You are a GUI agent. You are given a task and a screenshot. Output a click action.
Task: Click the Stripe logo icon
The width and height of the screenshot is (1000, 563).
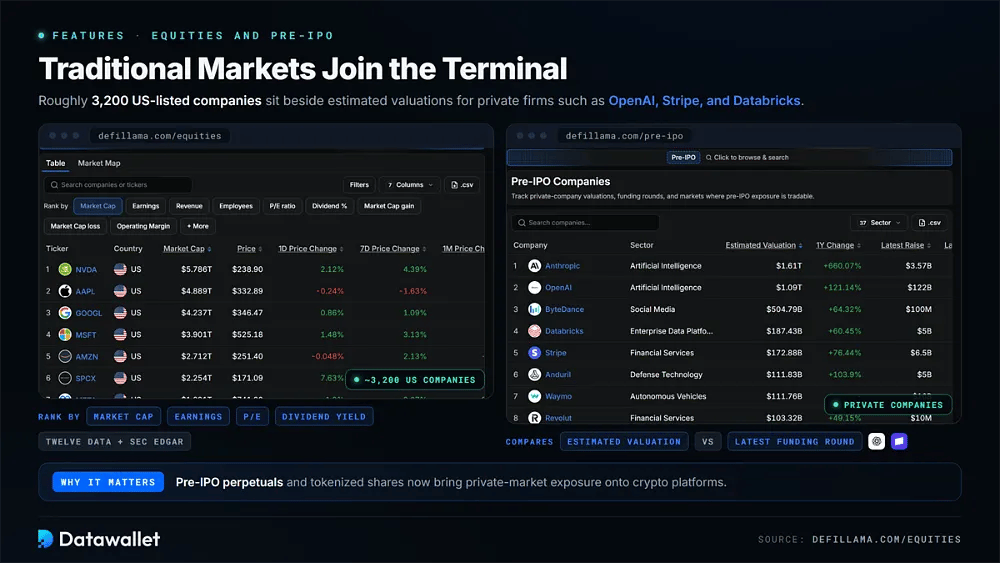click(534, 353)
